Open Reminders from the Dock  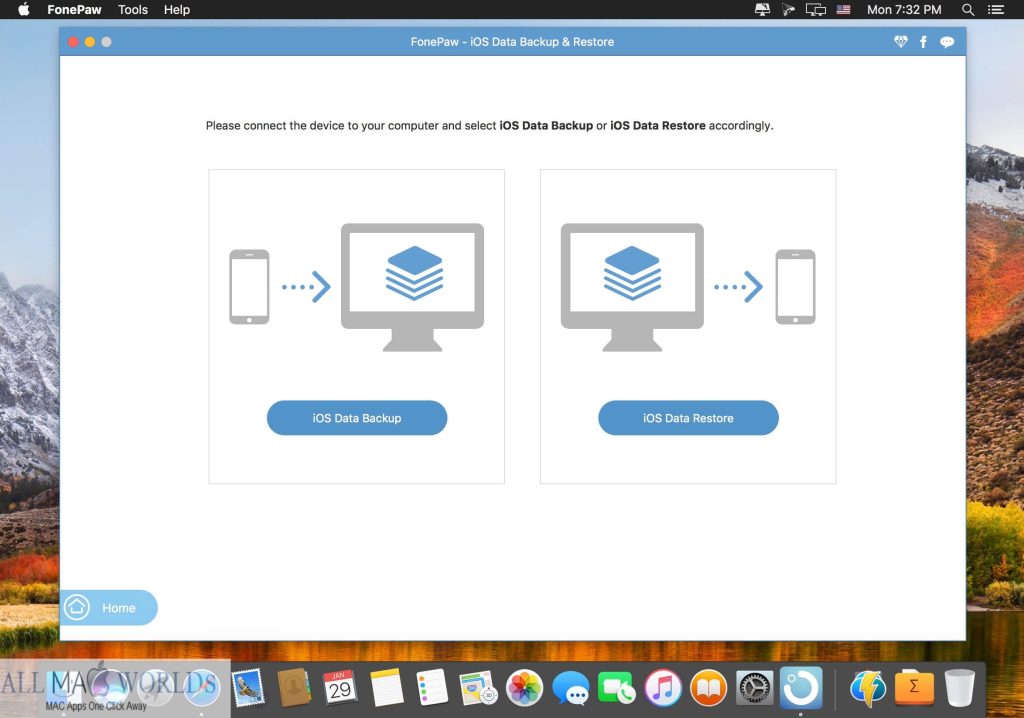(x=432, y=688)
